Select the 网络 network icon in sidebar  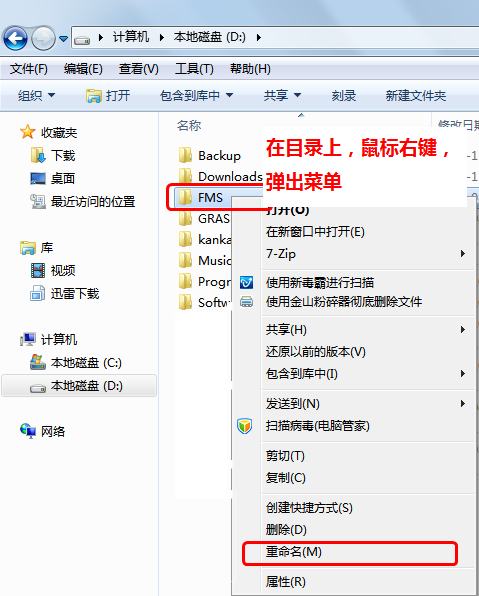tap(28, 431)
